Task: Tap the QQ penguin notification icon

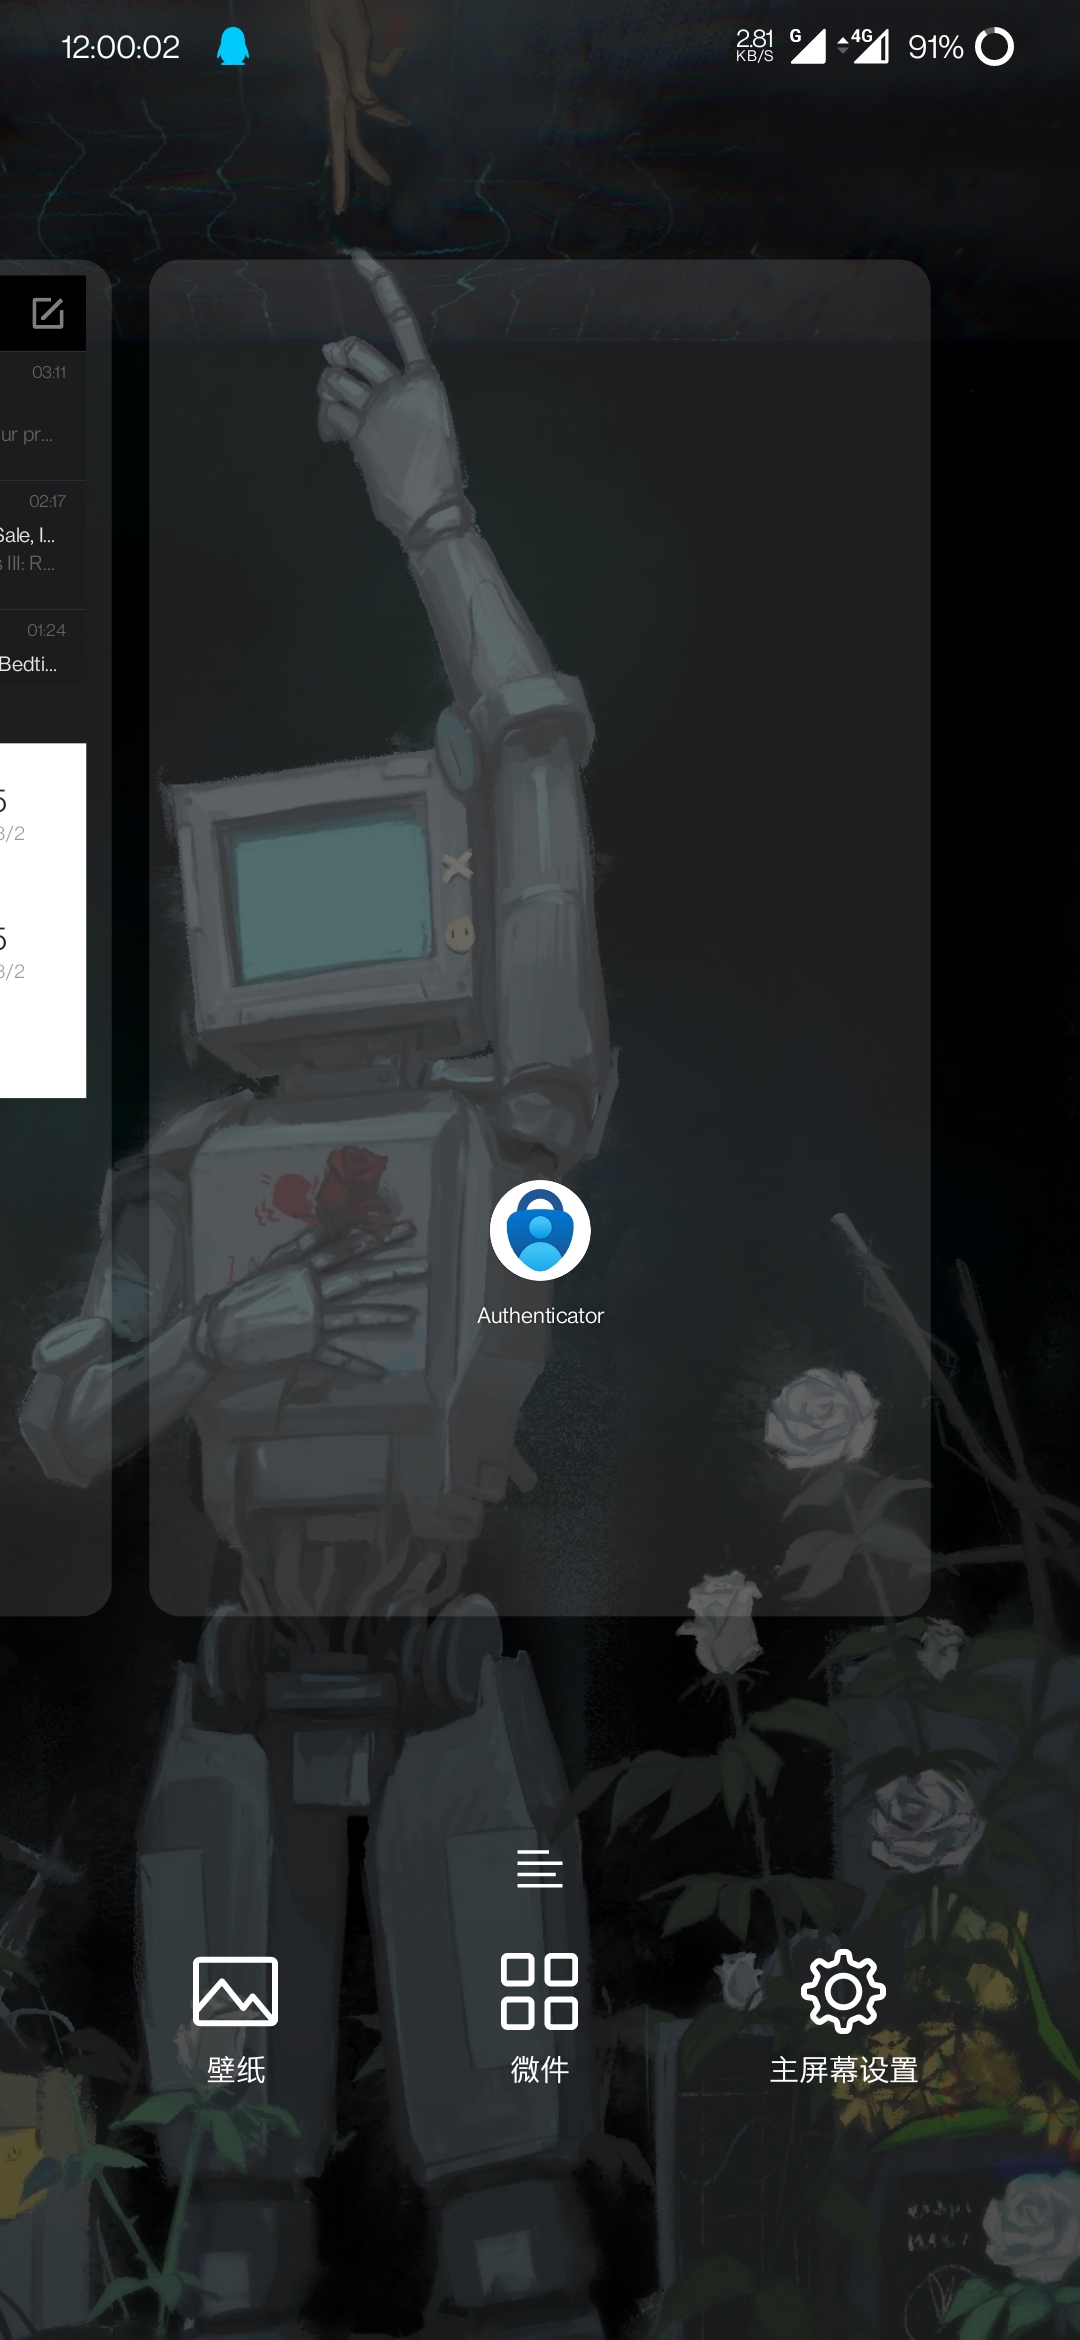Action: [233, 46]
